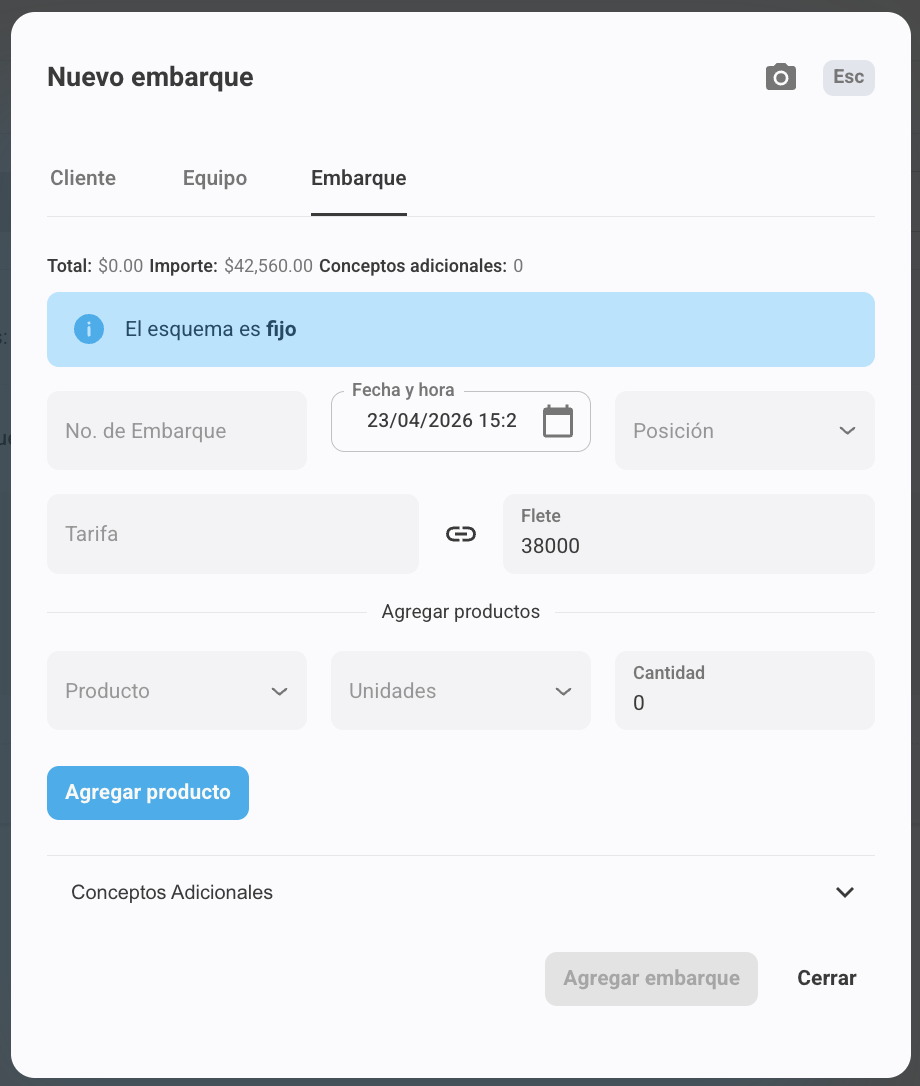Open the Posición dropdown
920x1086 pixels.
click(x=745, y=431)
